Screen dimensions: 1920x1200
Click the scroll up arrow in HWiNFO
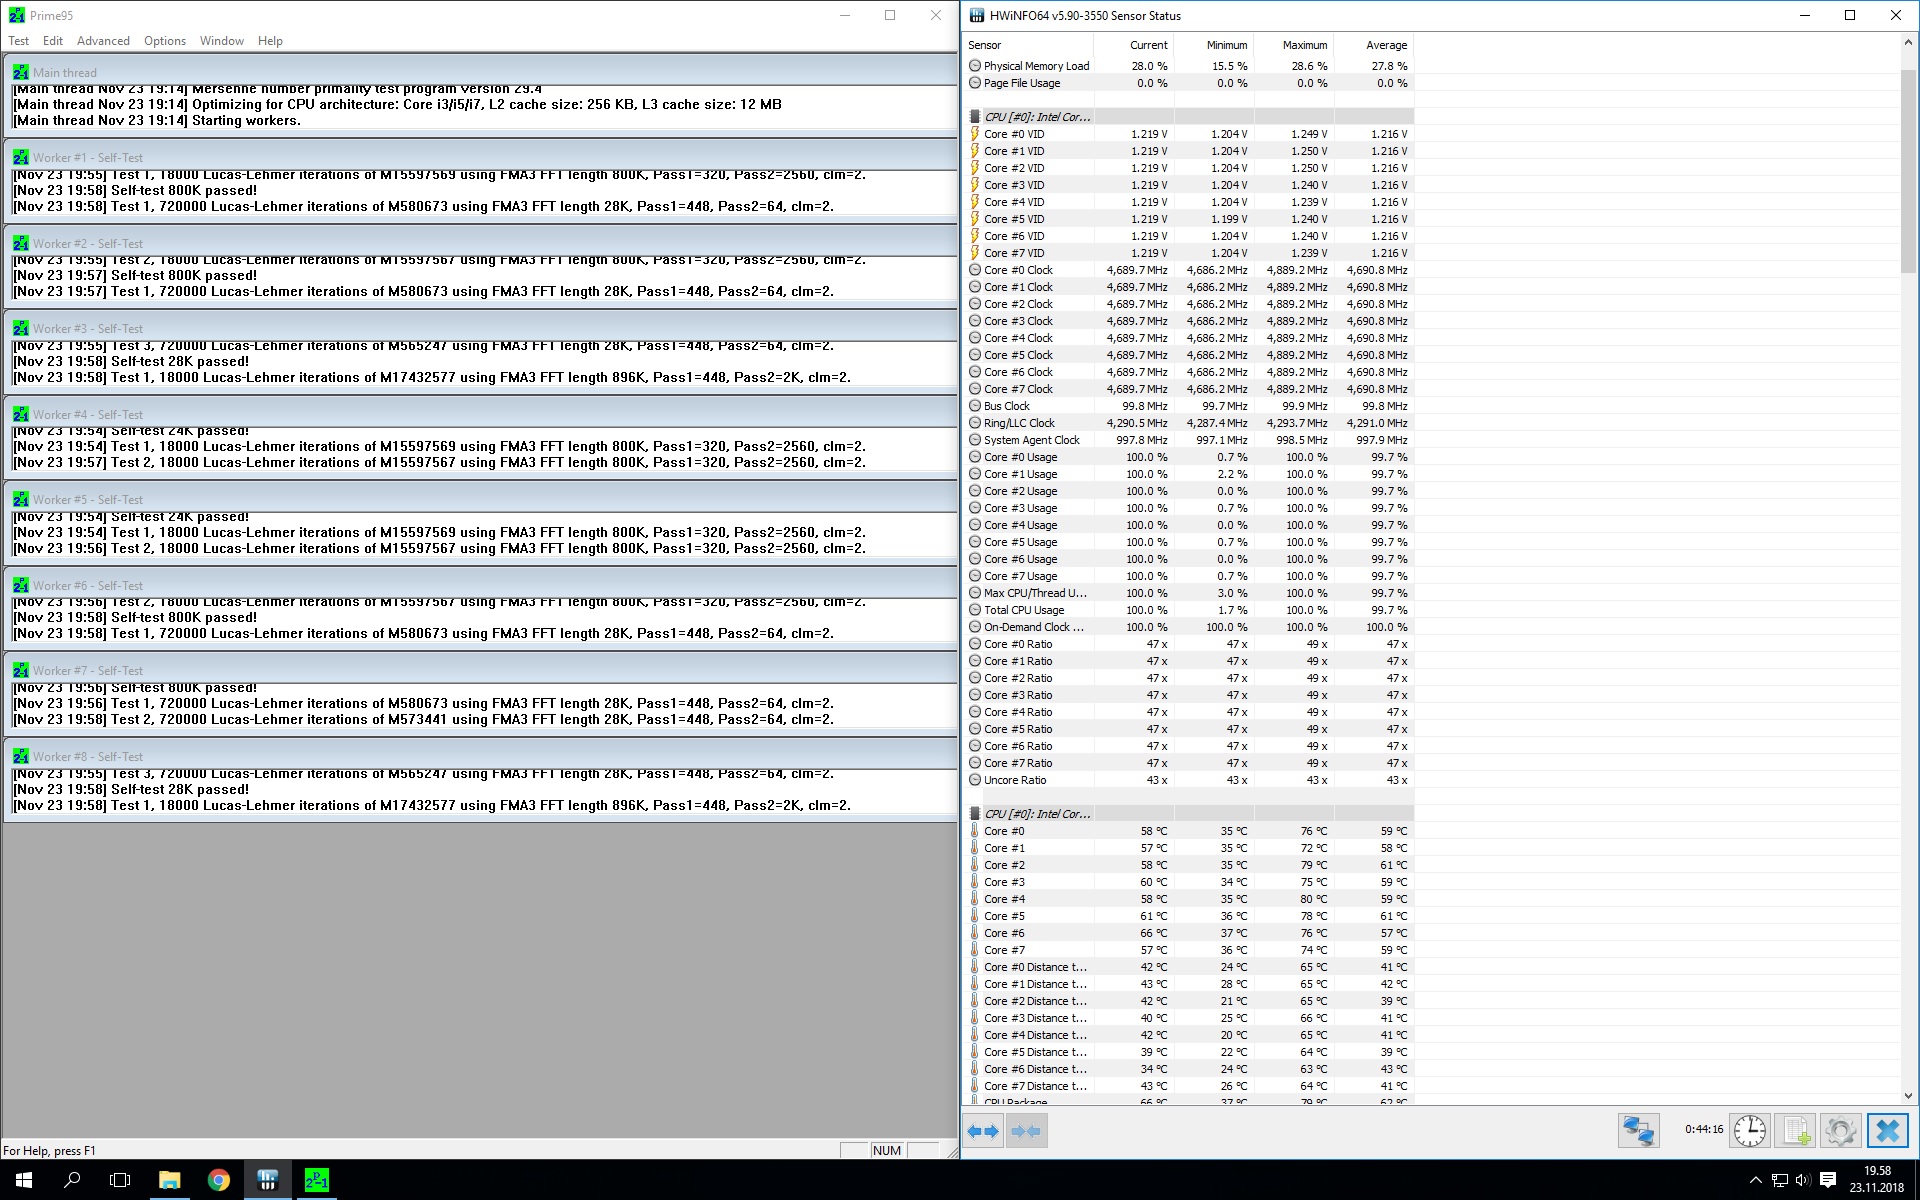pos(1908,44)
